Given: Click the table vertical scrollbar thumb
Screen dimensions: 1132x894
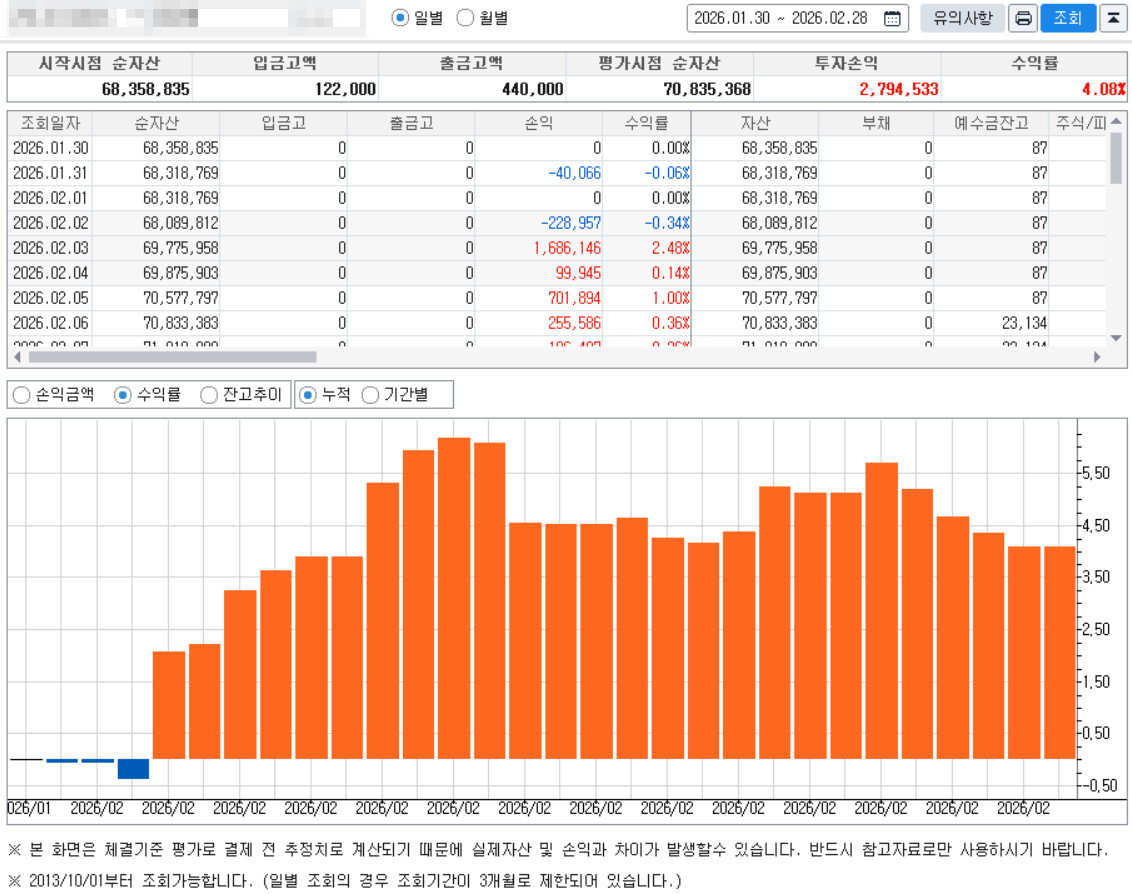Looking at the screenshot, I should (x=1116, y=160).
